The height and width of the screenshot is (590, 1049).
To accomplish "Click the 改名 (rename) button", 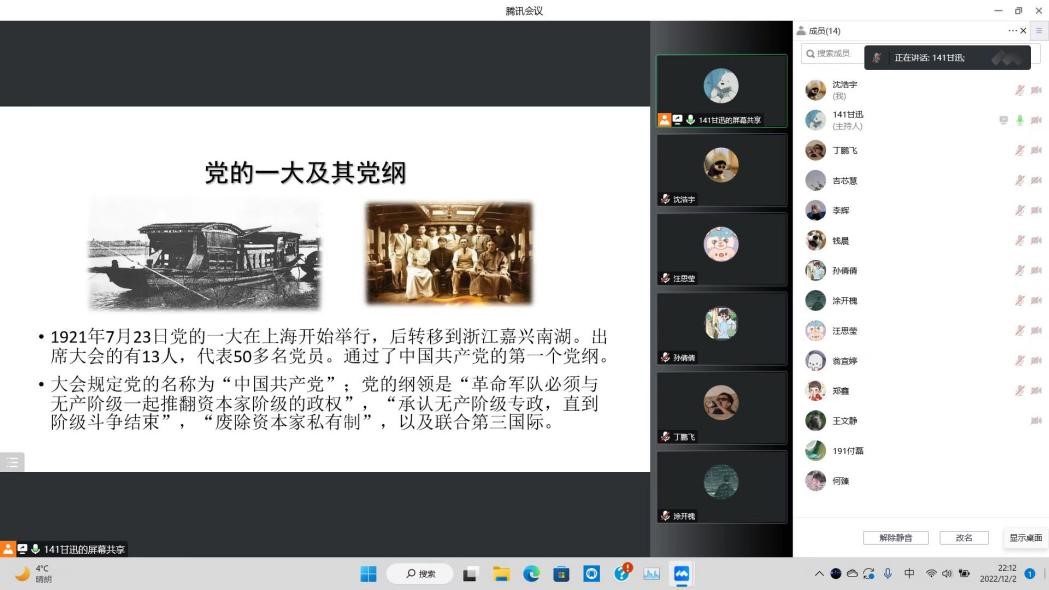I will (x=963, y=538).
